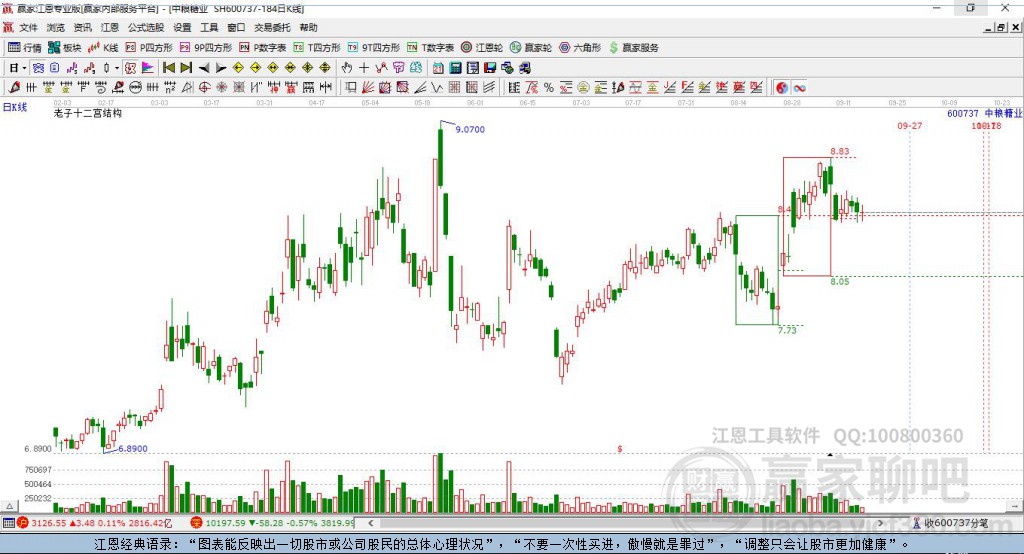Select the first yellow diamond left-arrow icon
This screenshot has width=1024, height=554.
(238, 67)
